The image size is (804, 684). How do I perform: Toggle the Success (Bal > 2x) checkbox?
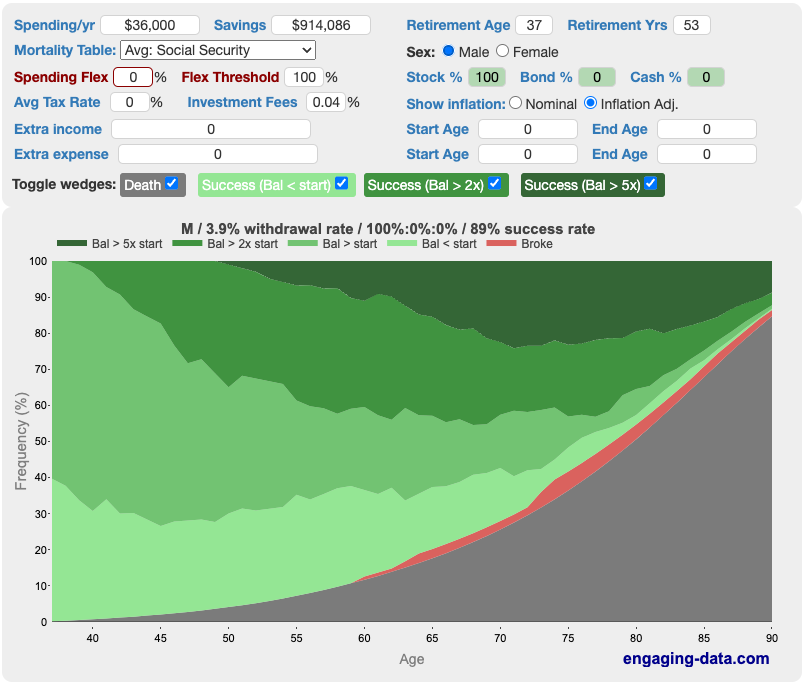pyautogui.click(x=494, y=183)
